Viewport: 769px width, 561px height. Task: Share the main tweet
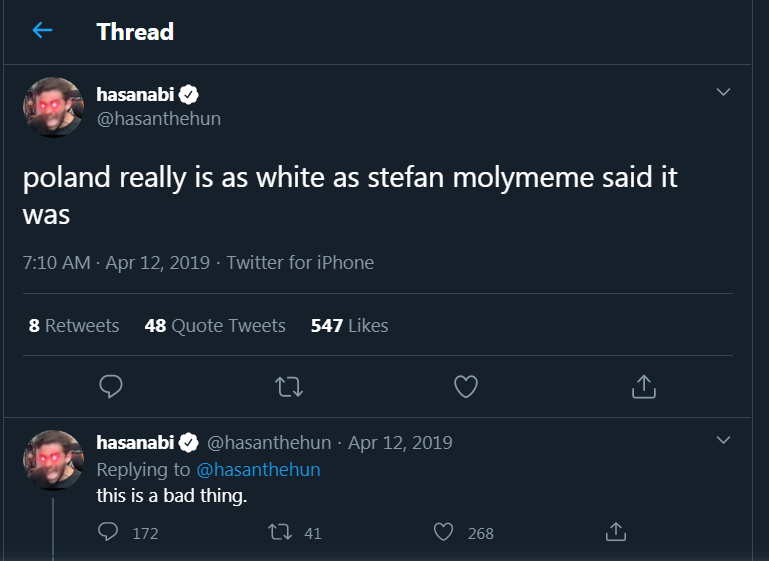tap(644, 386)
